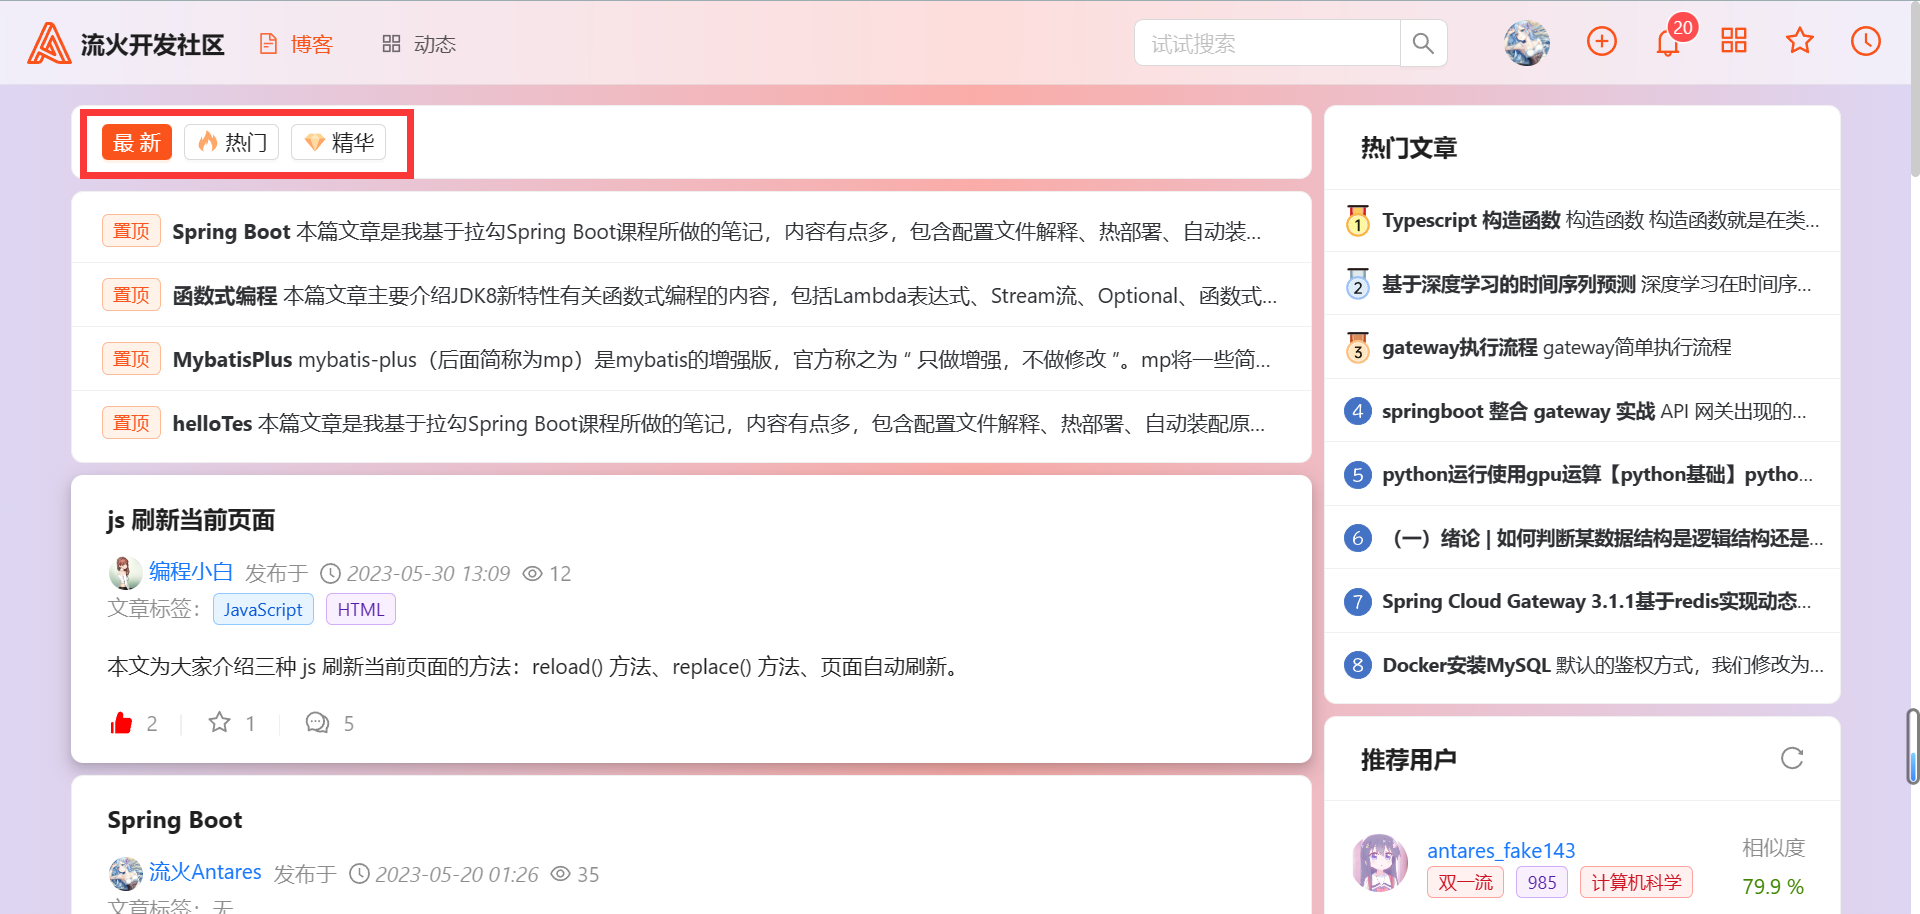Image resolution: width=1920 pixels, height=914 pixels.
Task: Open pinned helloTes article
Action: pos(718,423)
